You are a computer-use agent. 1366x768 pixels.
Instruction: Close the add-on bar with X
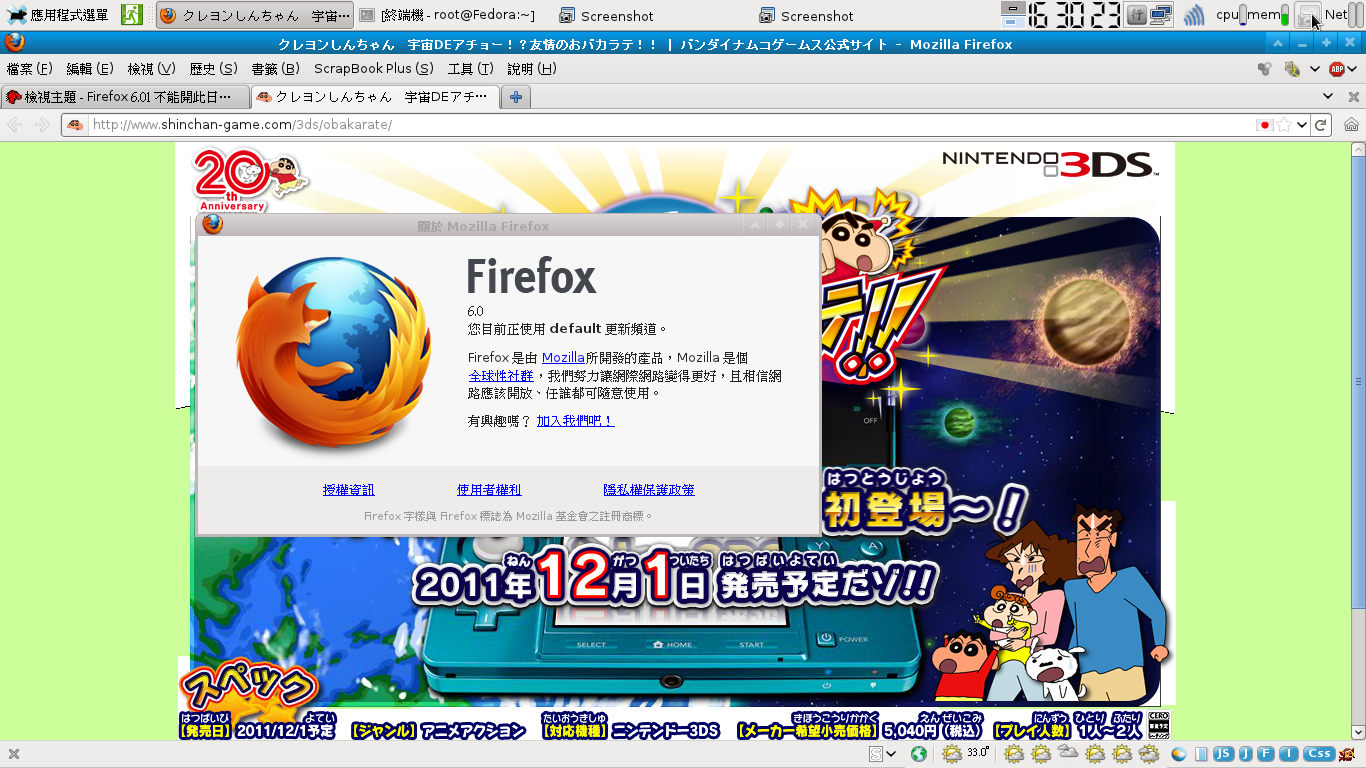tap(14, 754)
